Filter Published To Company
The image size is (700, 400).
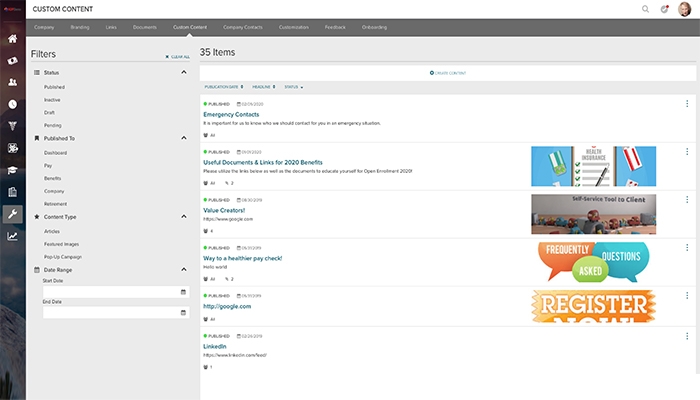pyautogui.click(x=54, y=191)
